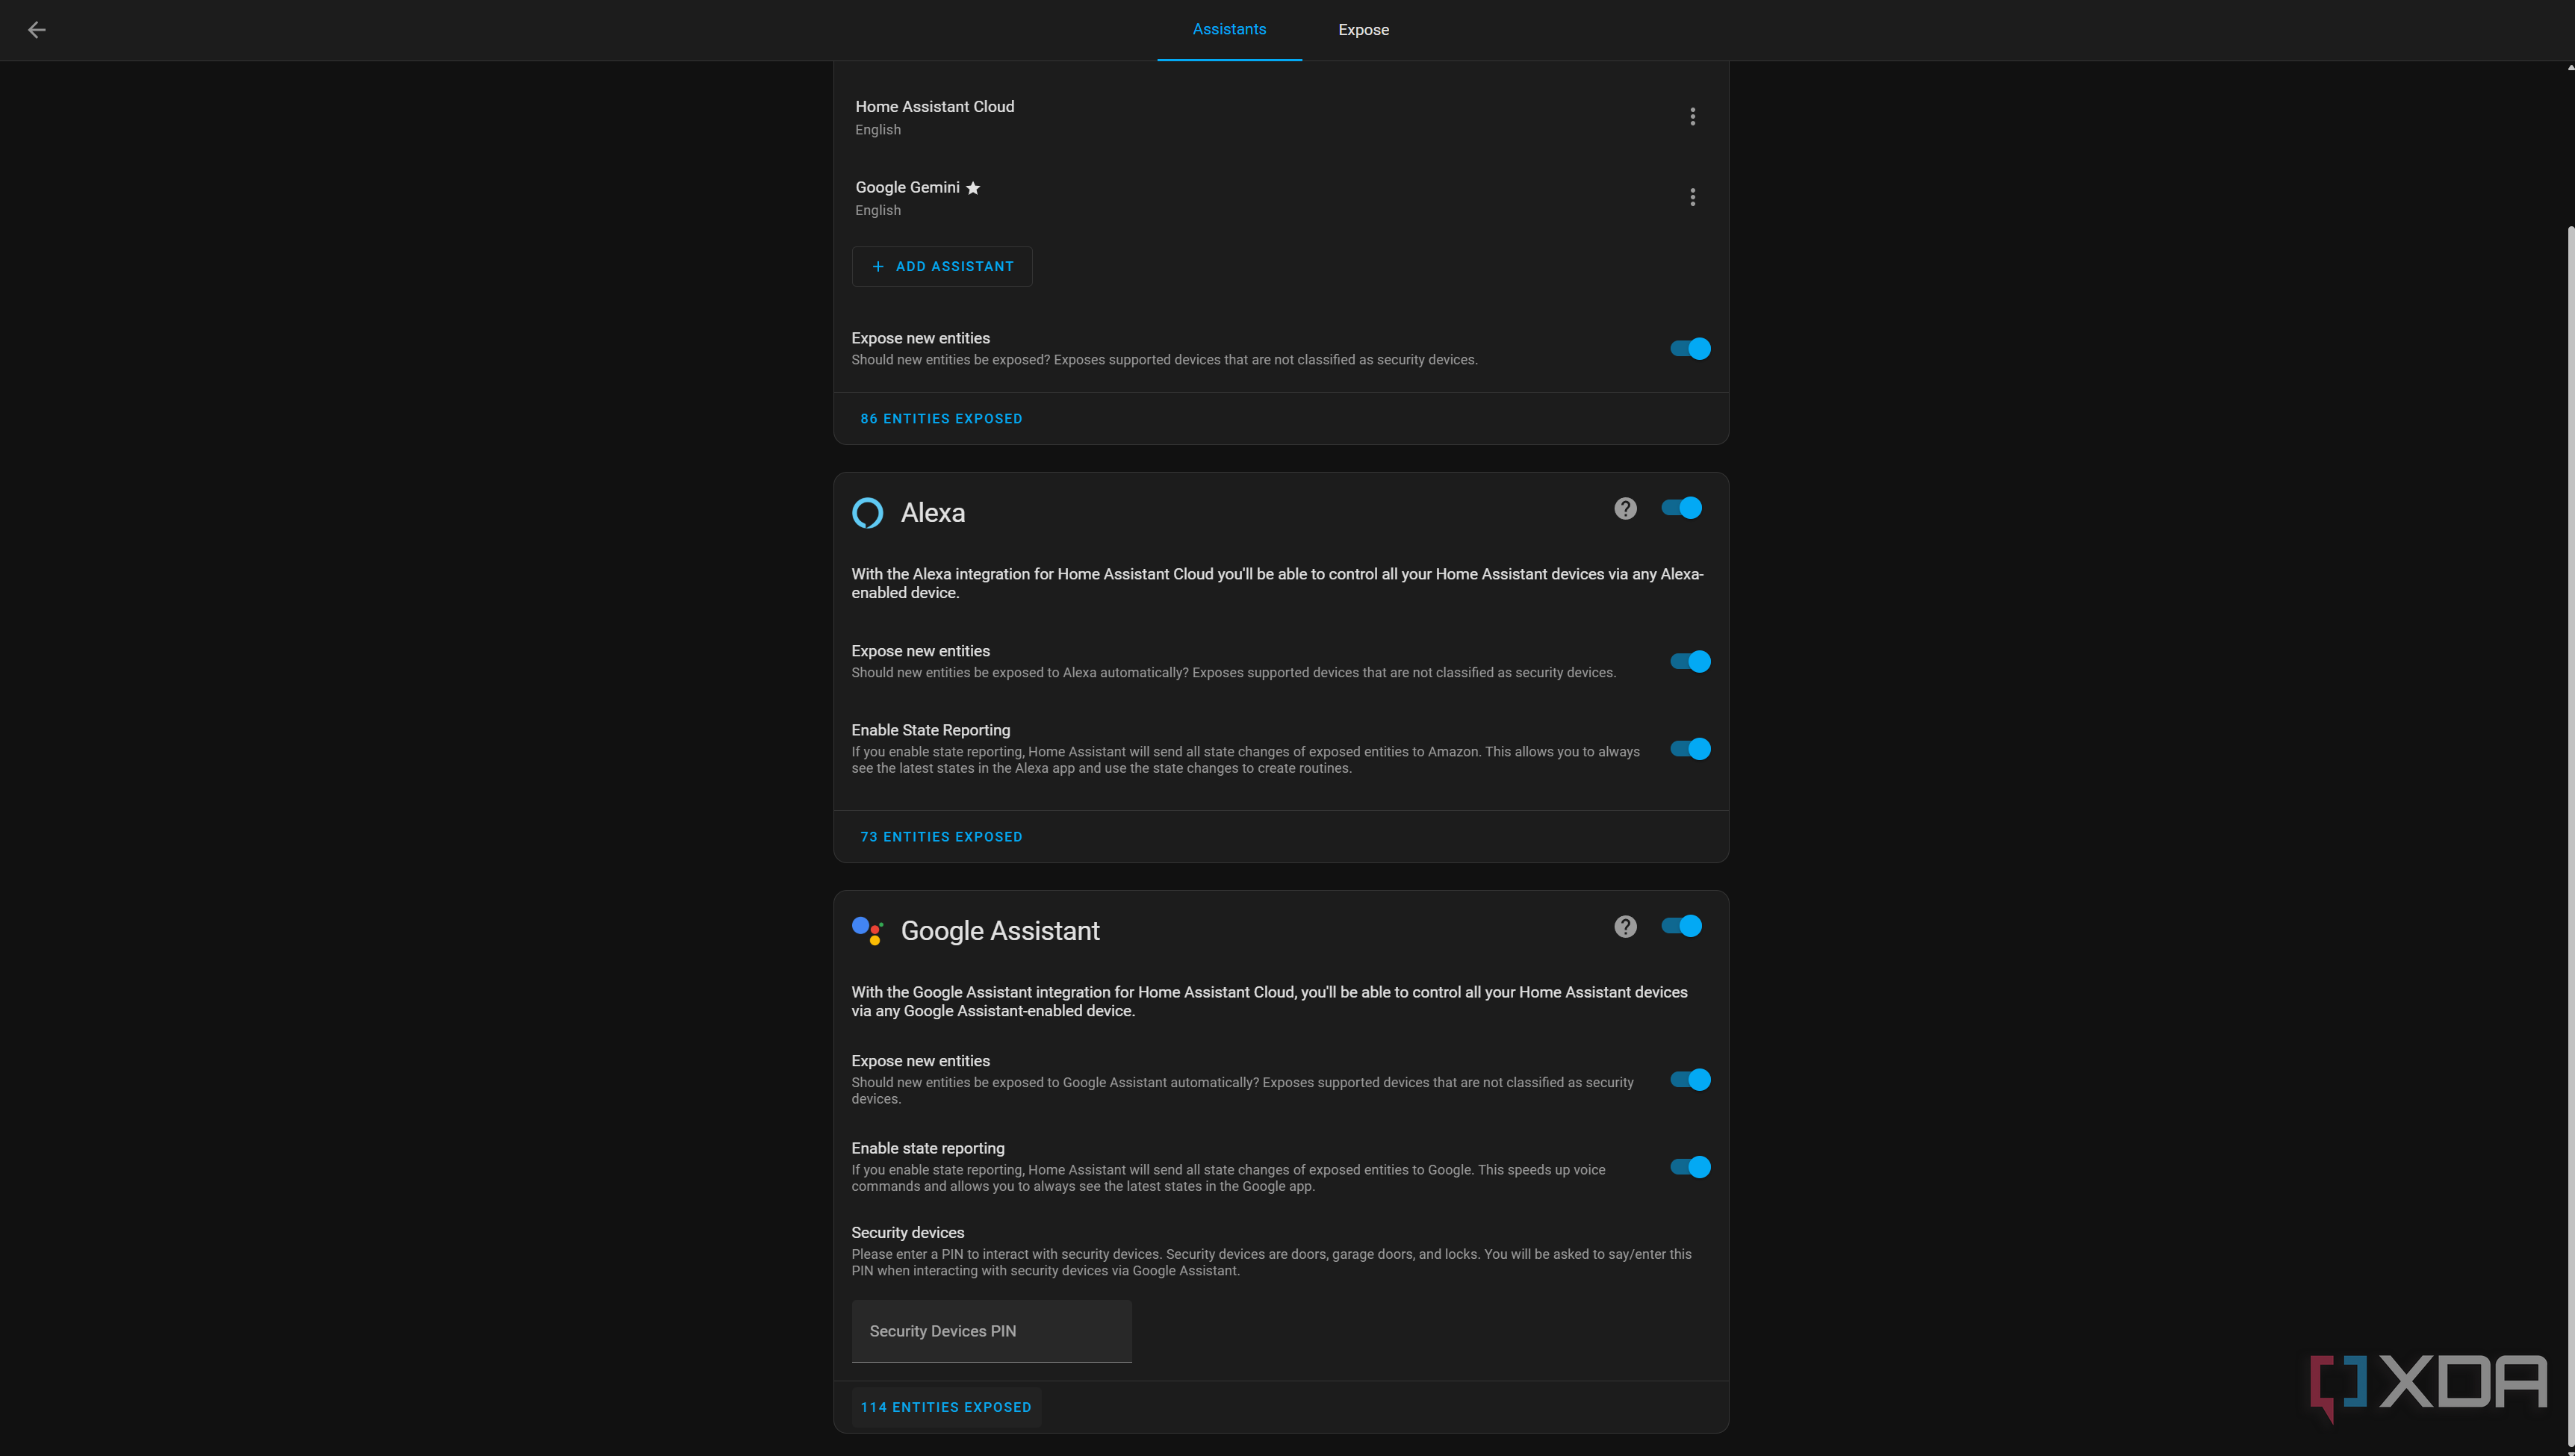Click the Enable State Reporting label under Alexa
Screen dimensions: 2575x1456
tap(930, 730)
